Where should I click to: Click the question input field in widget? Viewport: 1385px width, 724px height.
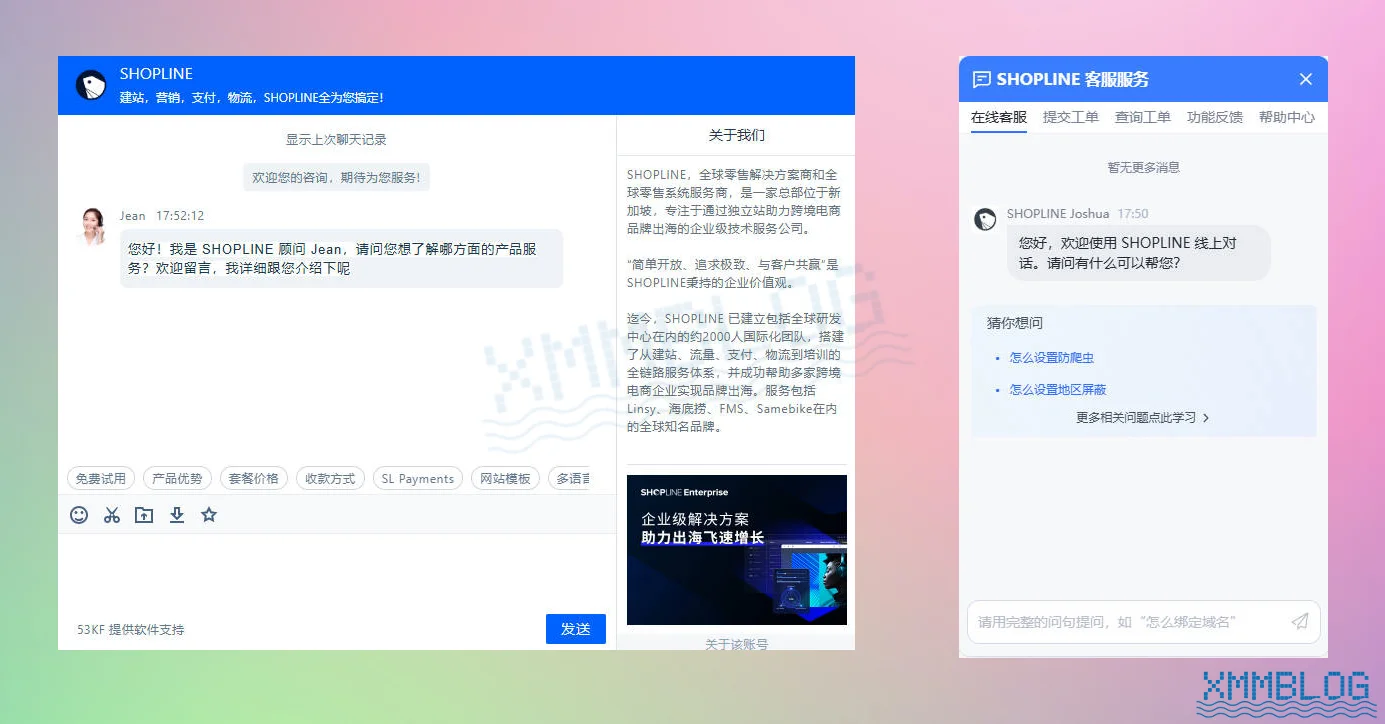tap(1143, 622)
